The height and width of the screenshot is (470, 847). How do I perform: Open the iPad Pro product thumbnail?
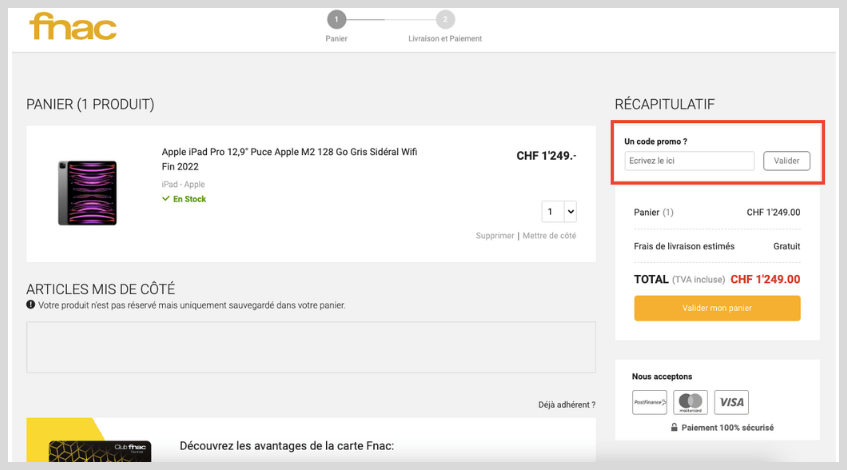[x=88, y=193]
